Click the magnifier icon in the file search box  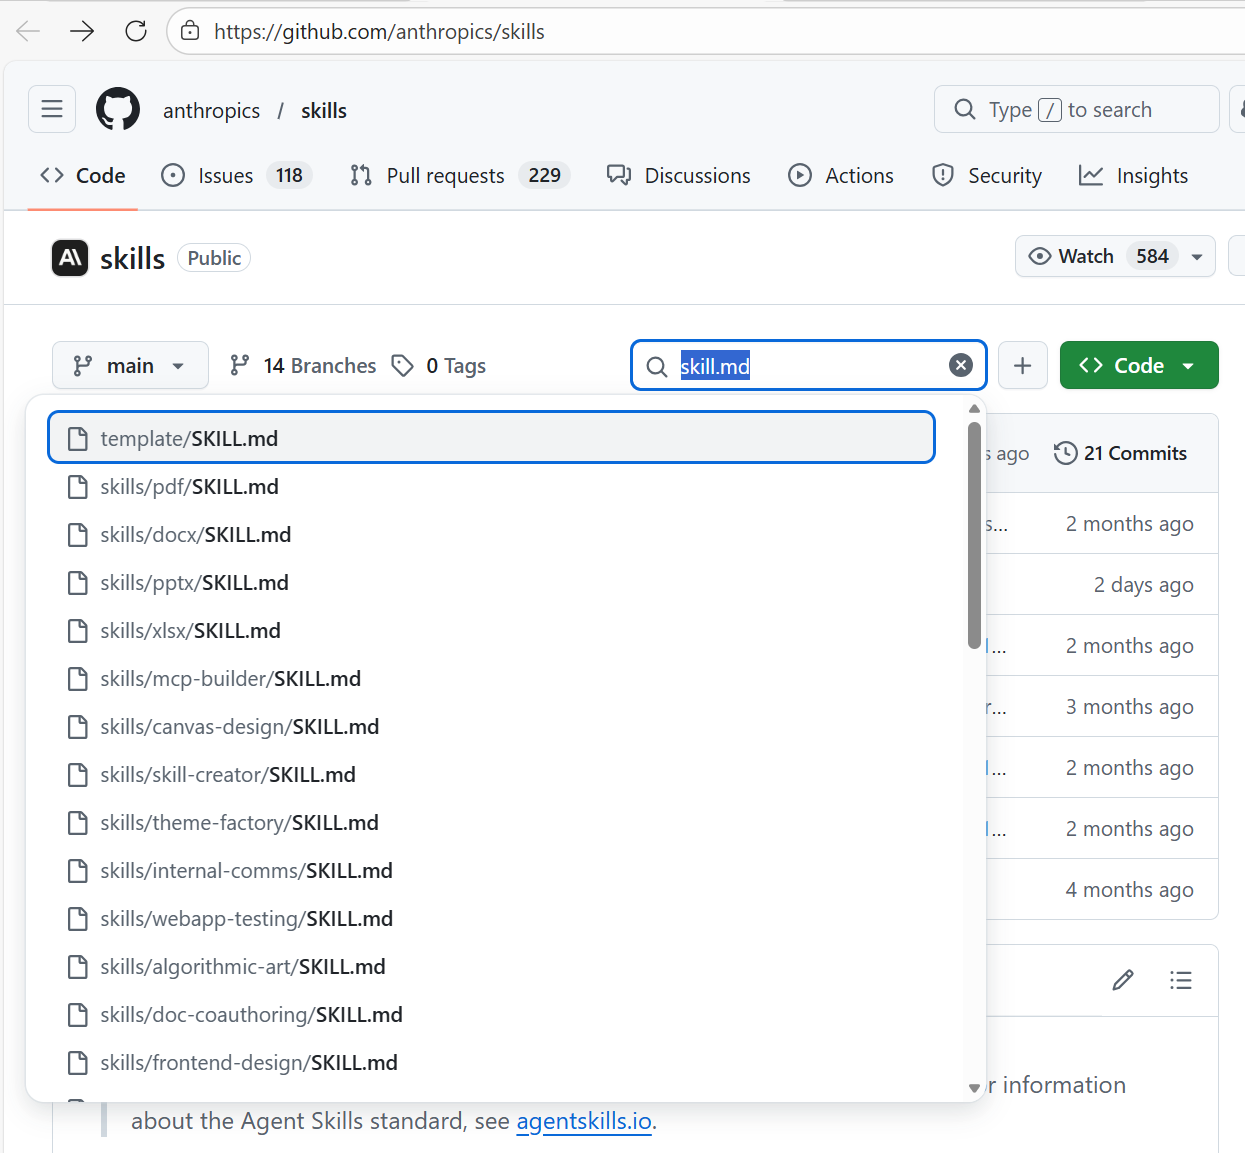point(657,366)
